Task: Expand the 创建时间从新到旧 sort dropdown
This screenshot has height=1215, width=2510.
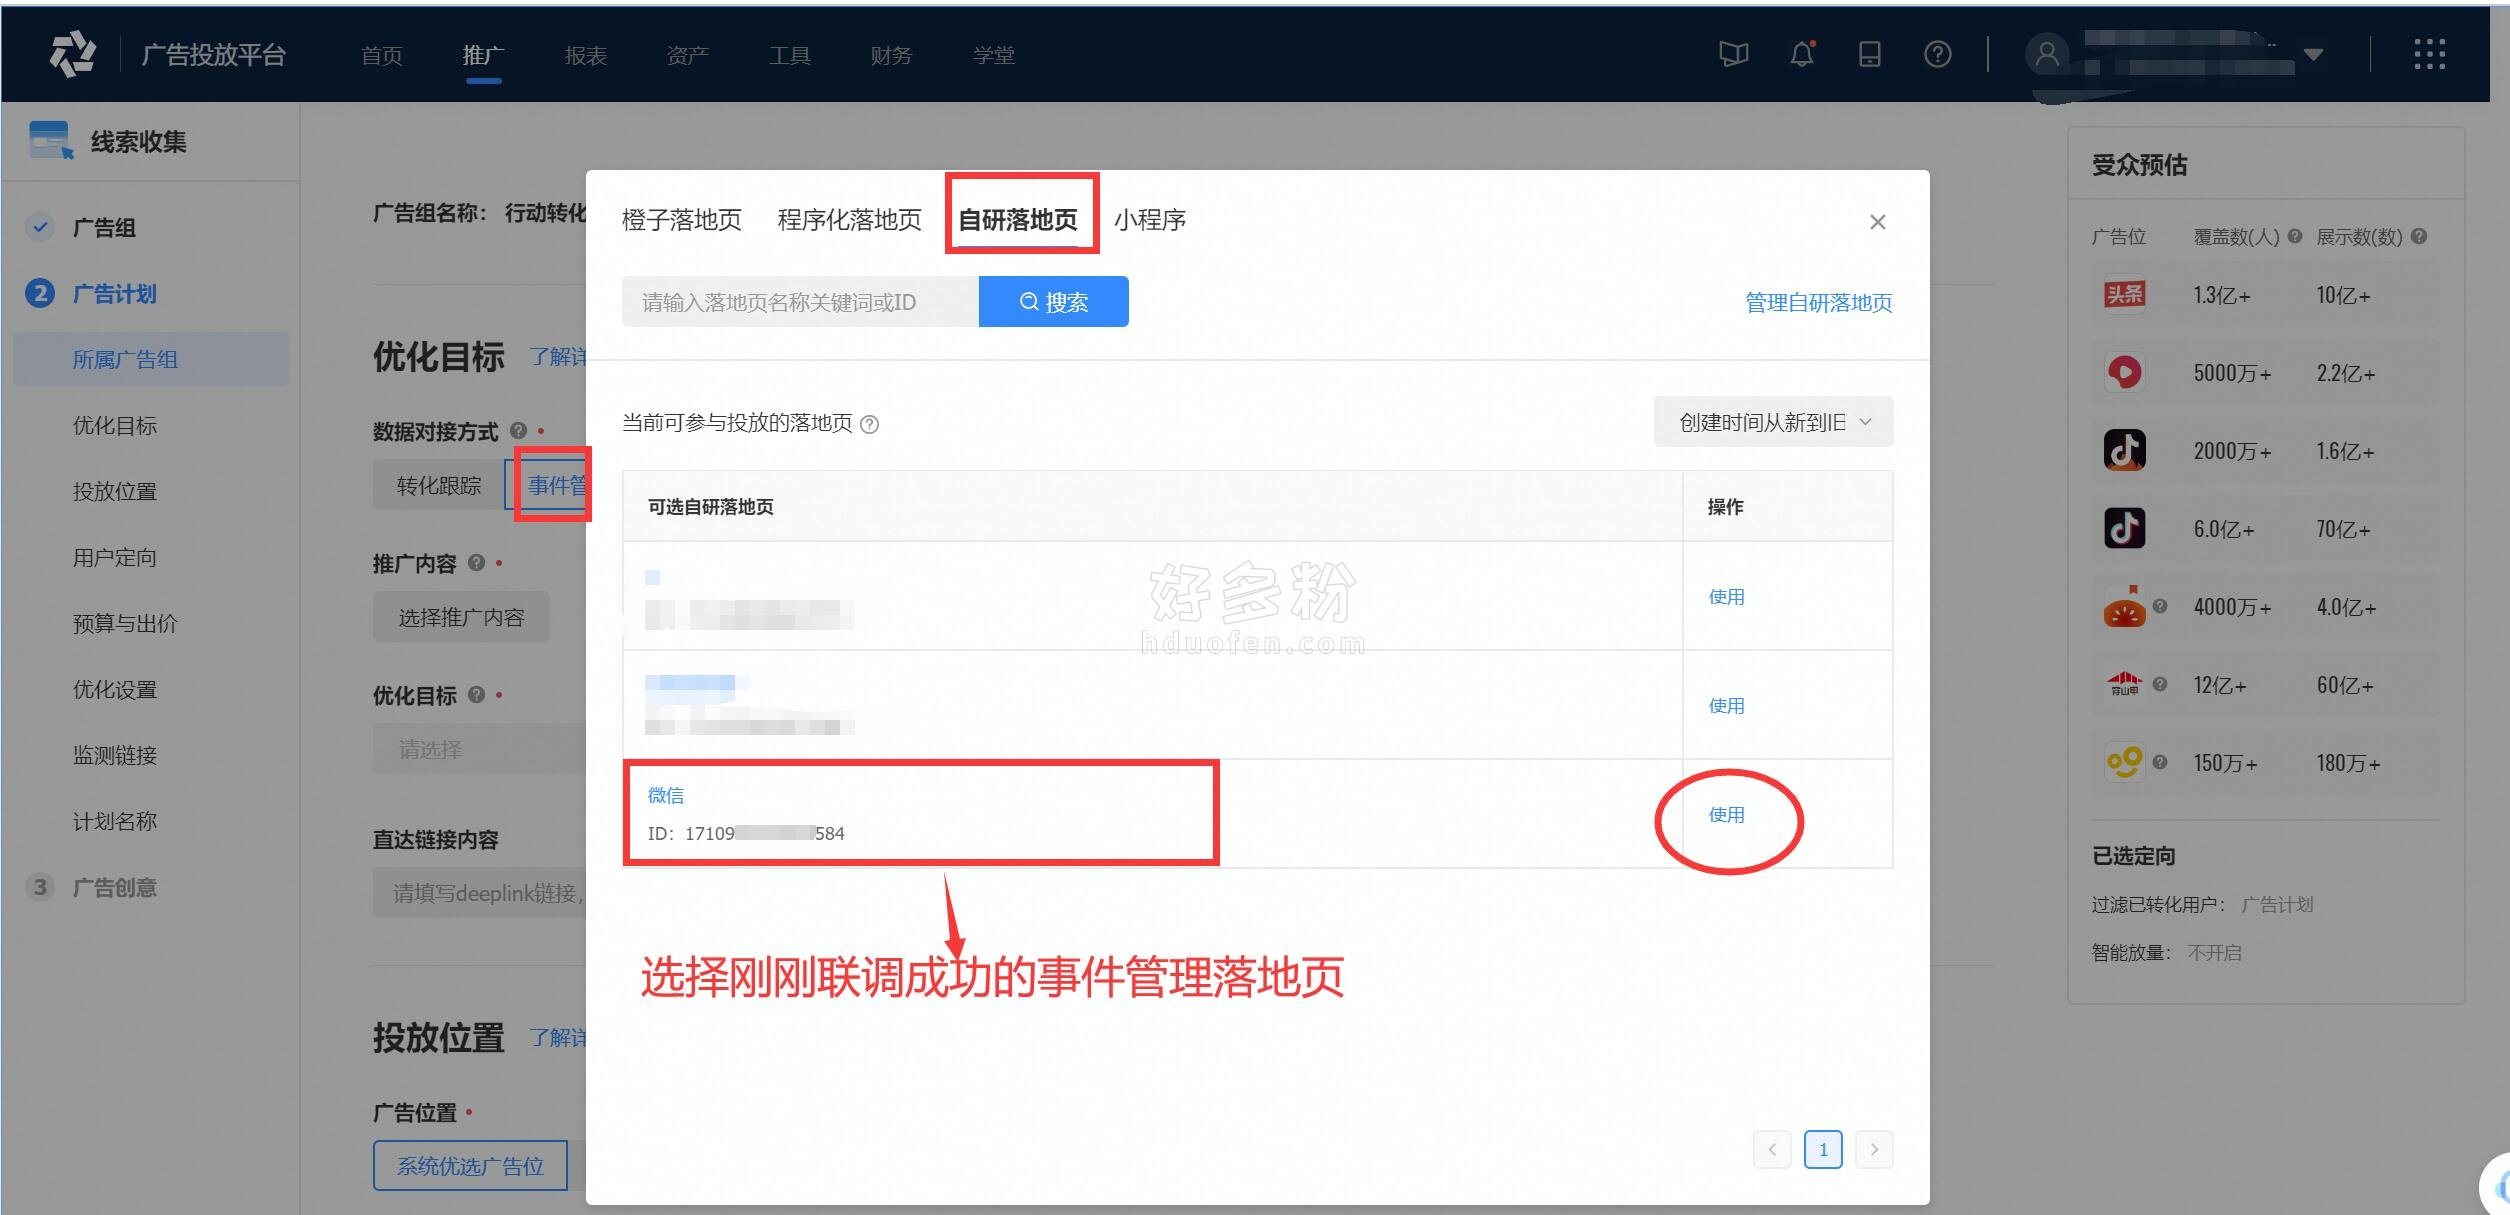Action: (1773, 422)
